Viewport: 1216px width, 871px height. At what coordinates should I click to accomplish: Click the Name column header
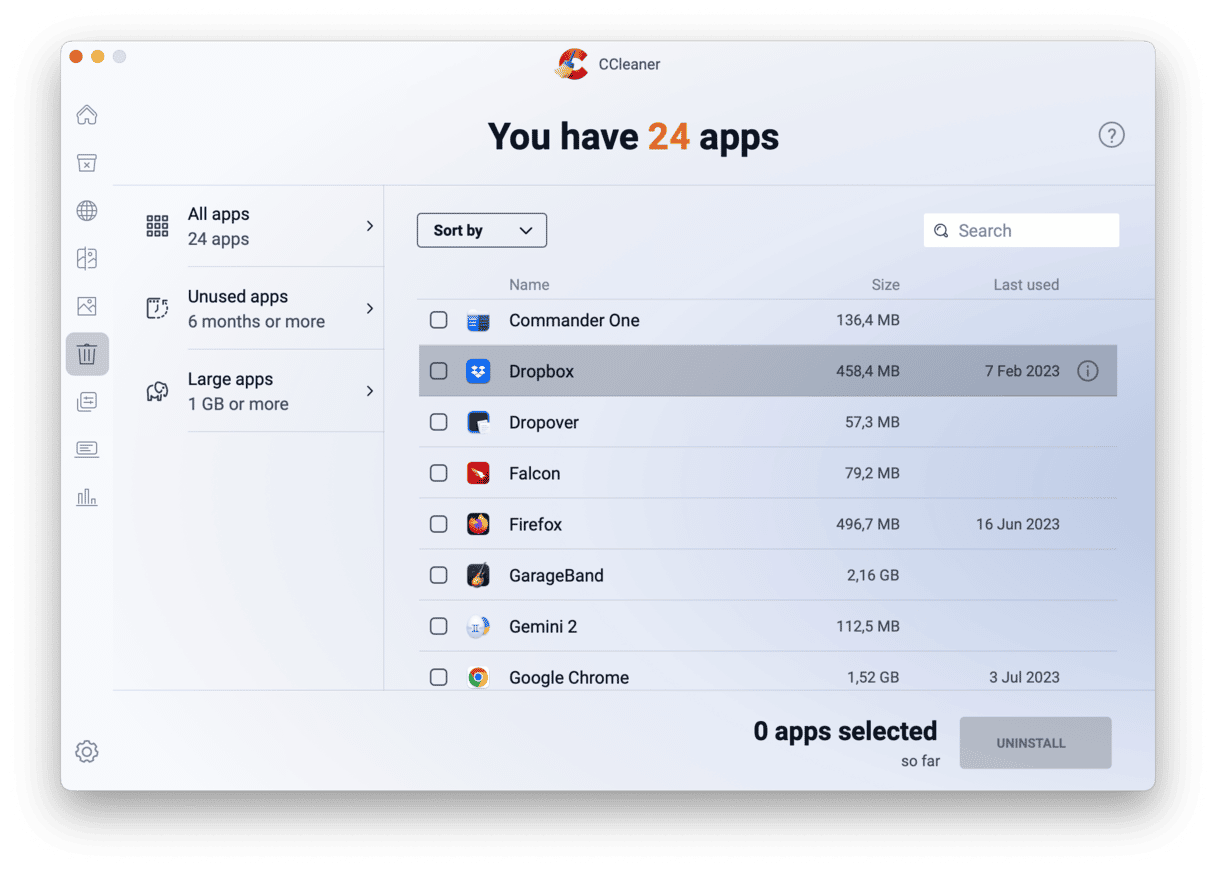529,285
